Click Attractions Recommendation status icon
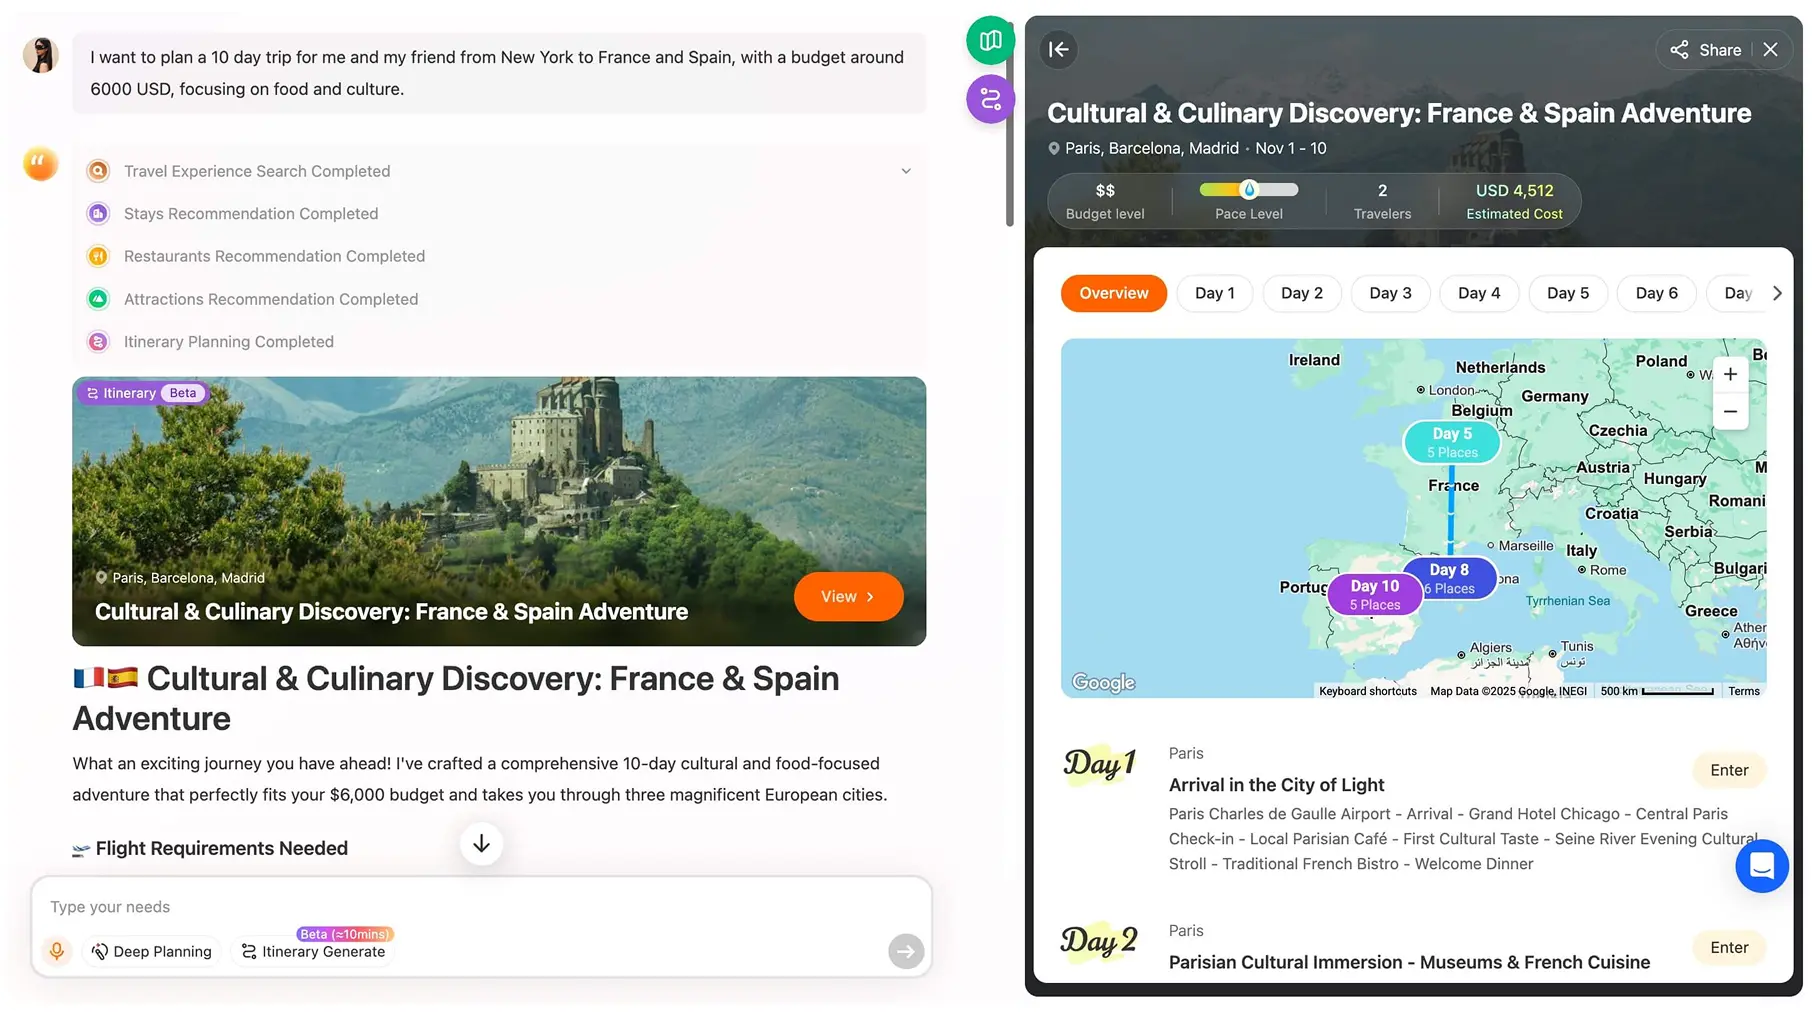The image size is (1816, 1012). click(98, 299)
